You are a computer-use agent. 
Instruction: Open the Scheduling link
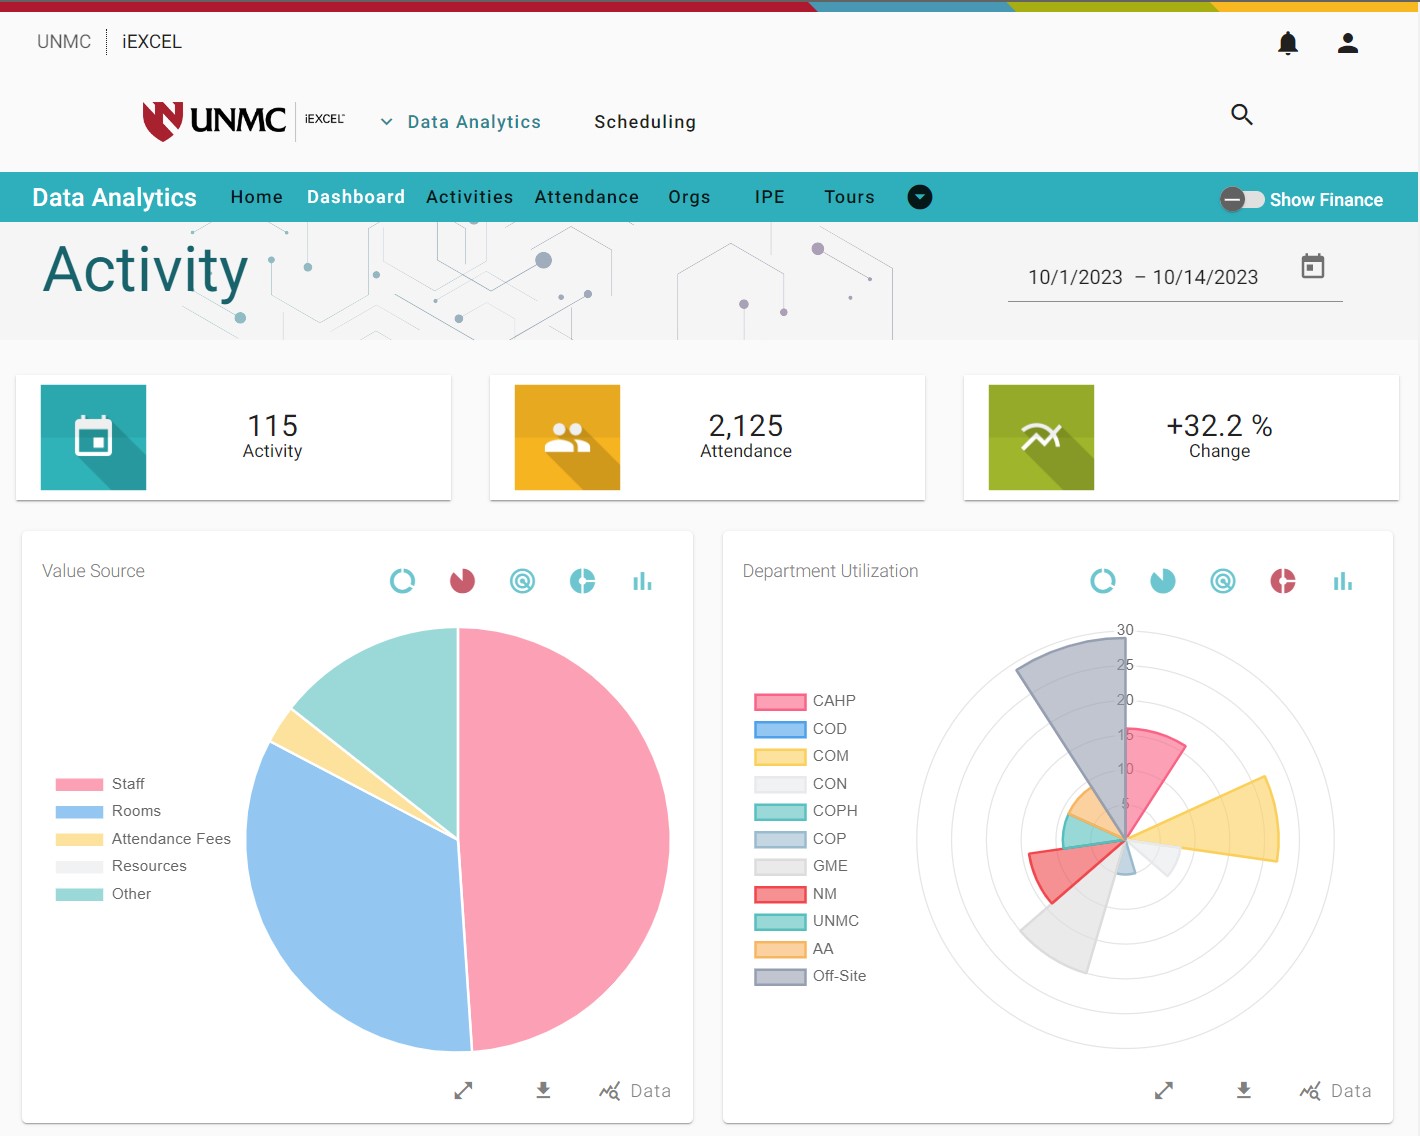(x=644, y=122)
